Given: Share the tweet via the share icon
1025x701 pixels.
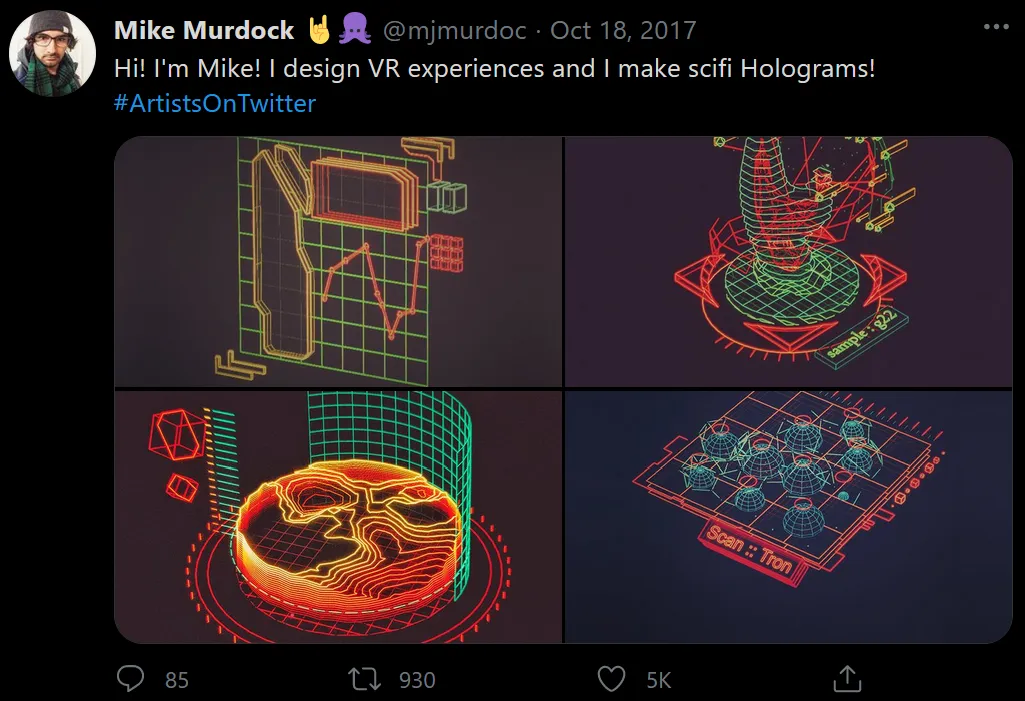Looking at the screenshot, I should (x=847, y=679).
